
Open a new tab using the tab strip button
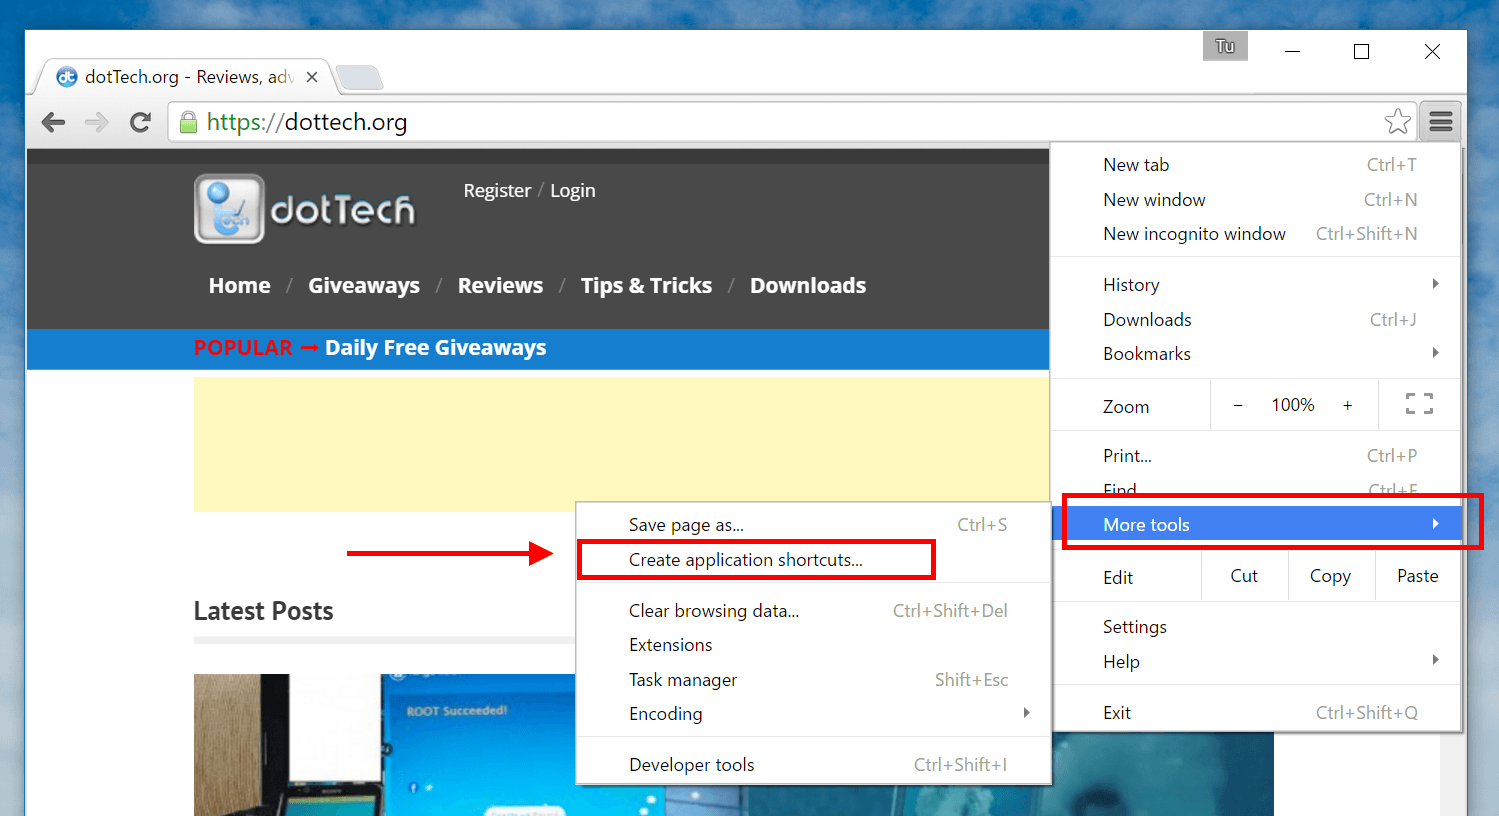tap(359, 77)
